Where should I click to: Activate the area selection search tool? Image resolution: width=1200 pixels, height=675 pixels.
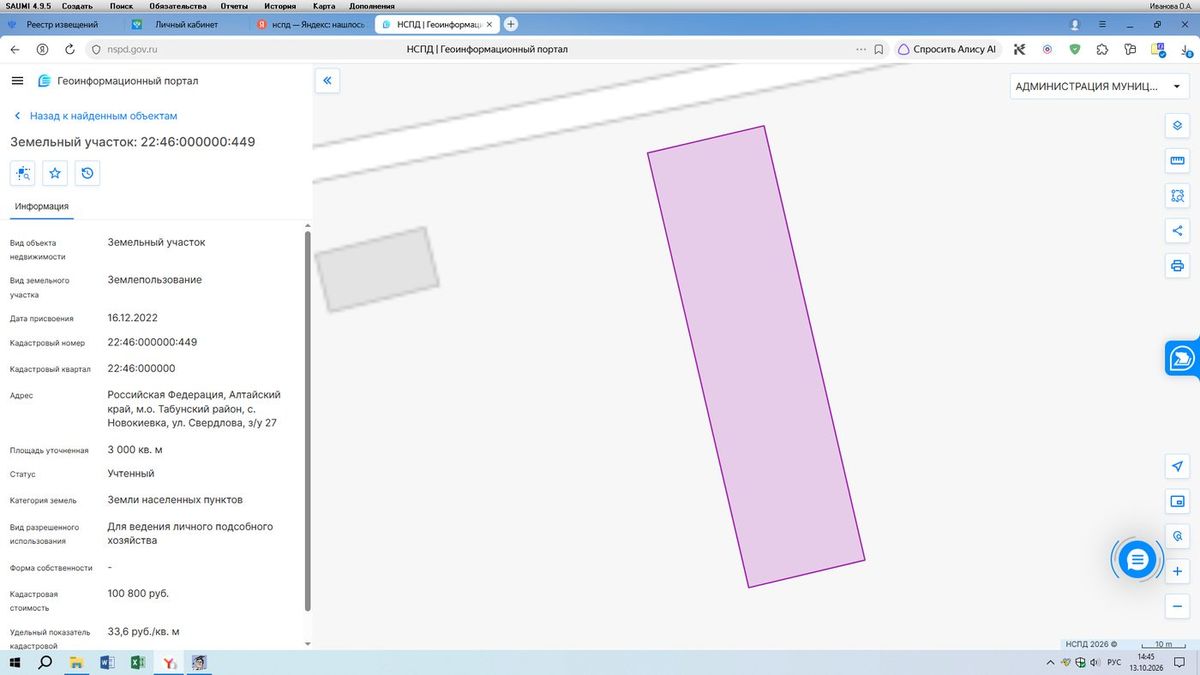tap(1177, 196)
